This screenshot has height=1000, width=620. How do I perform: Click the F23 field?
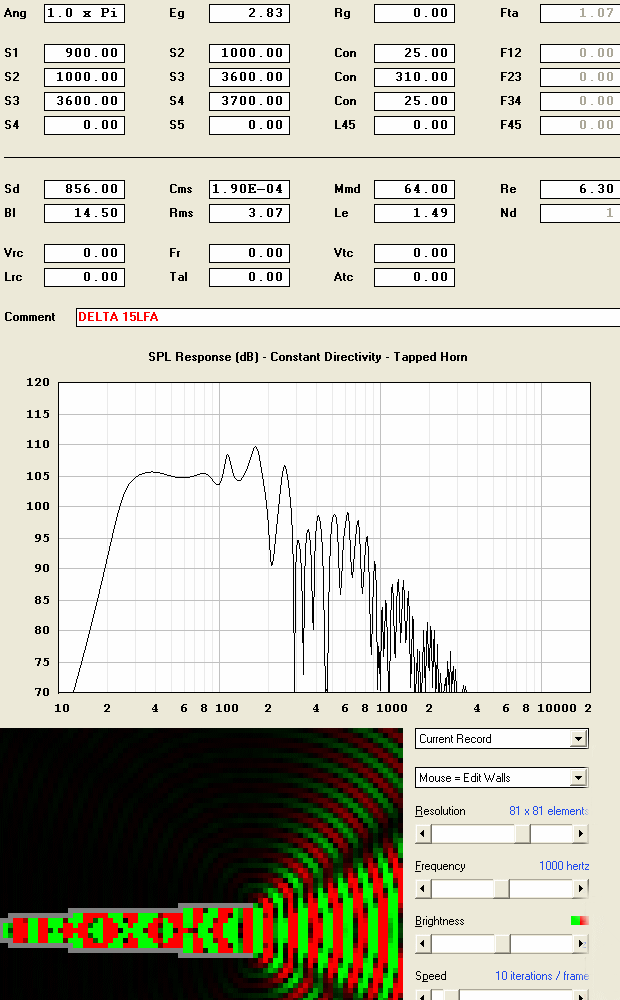[x=580, y=77]
